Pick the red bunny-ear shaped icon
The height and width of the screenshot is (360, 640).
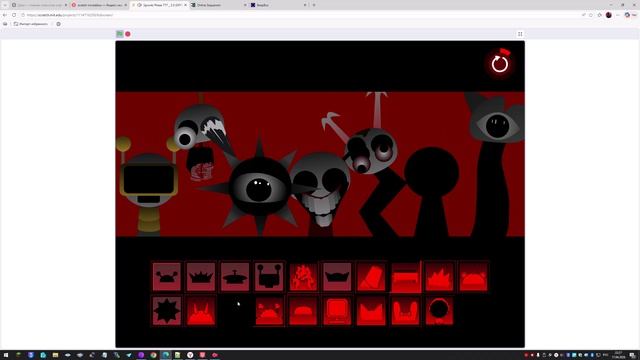pos(405,311)
